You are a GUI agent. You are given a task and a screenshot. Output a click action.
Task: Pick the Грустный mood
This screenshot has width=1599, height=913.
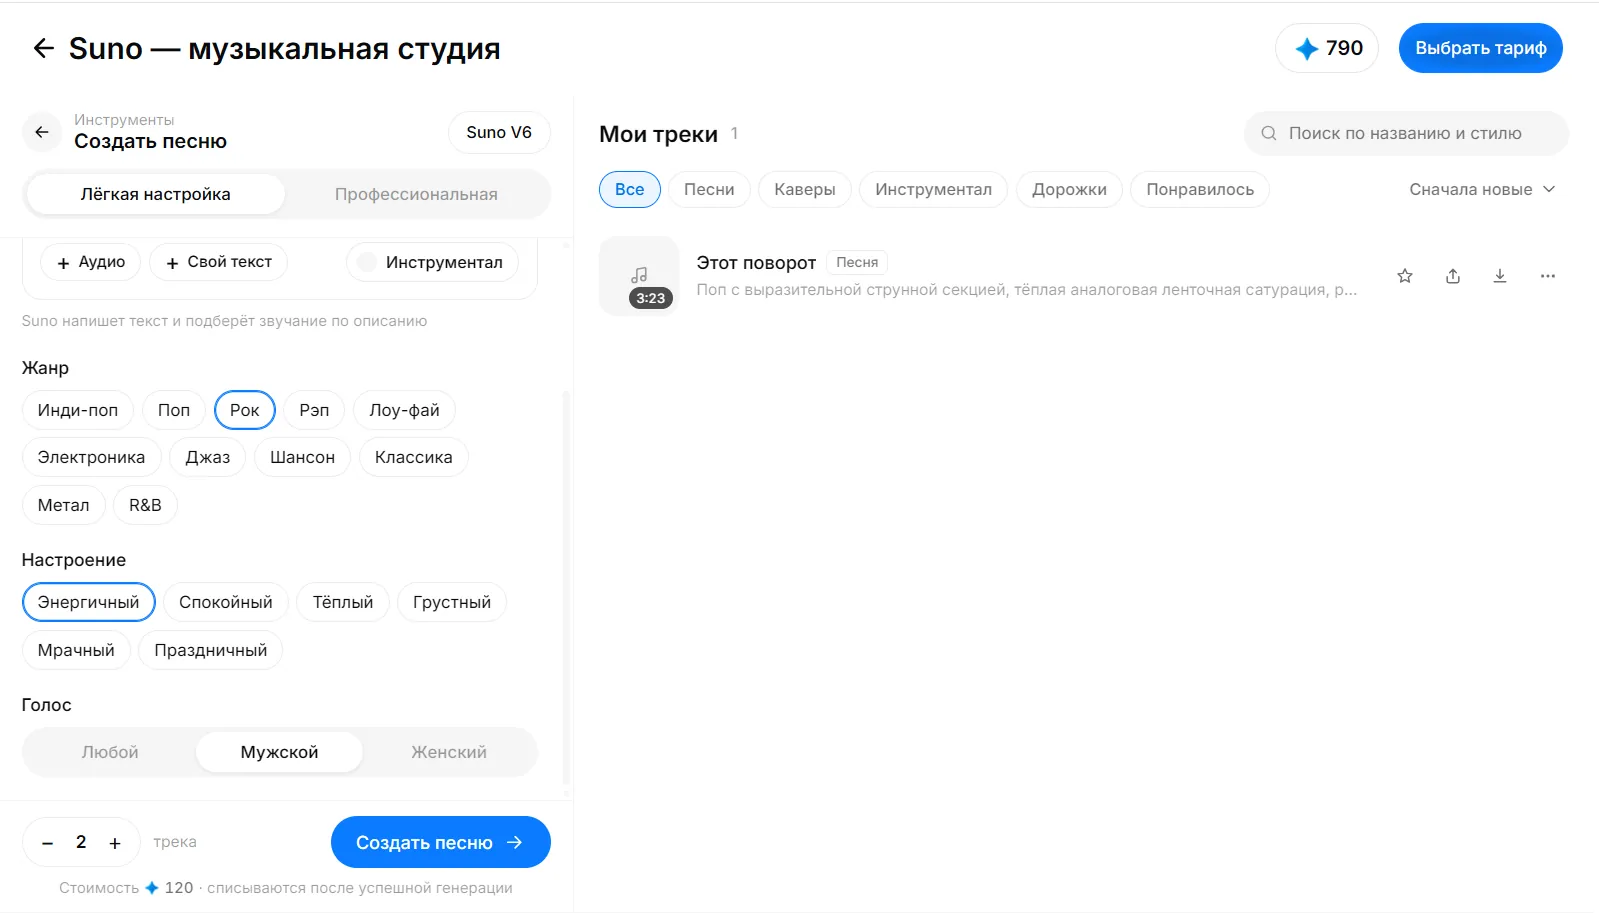coord(452,602)
